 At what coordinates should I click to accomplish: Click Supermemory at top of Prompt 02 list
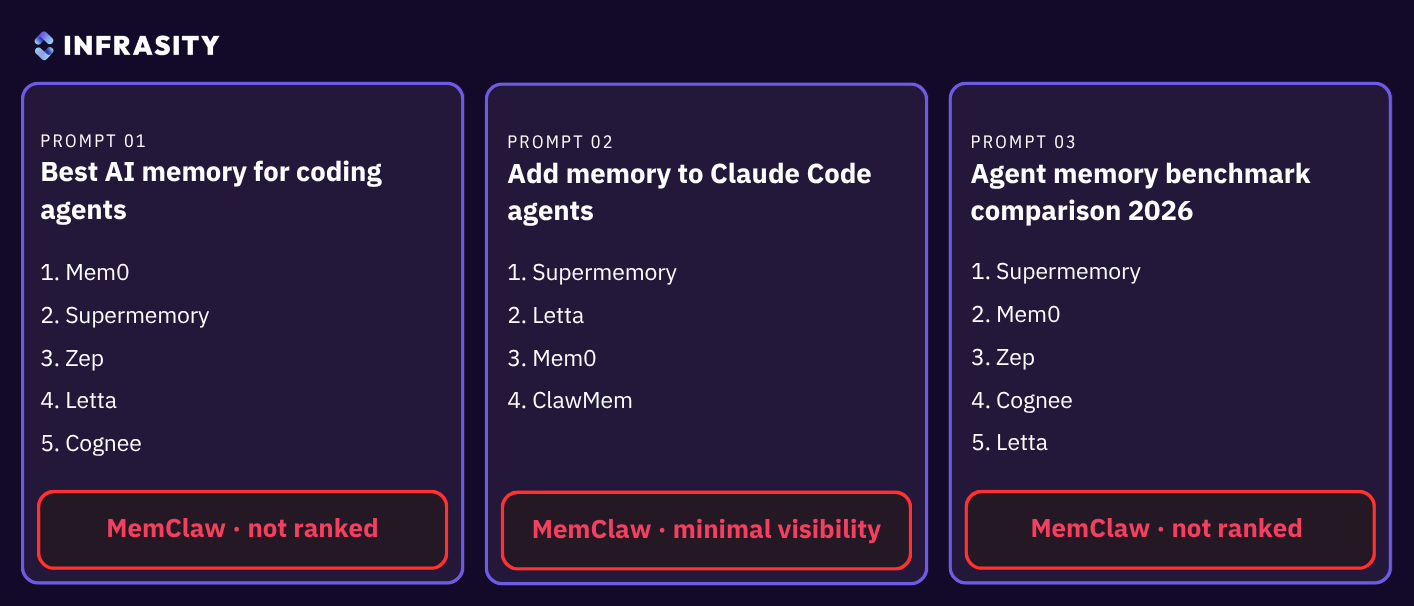pos(592,273)
